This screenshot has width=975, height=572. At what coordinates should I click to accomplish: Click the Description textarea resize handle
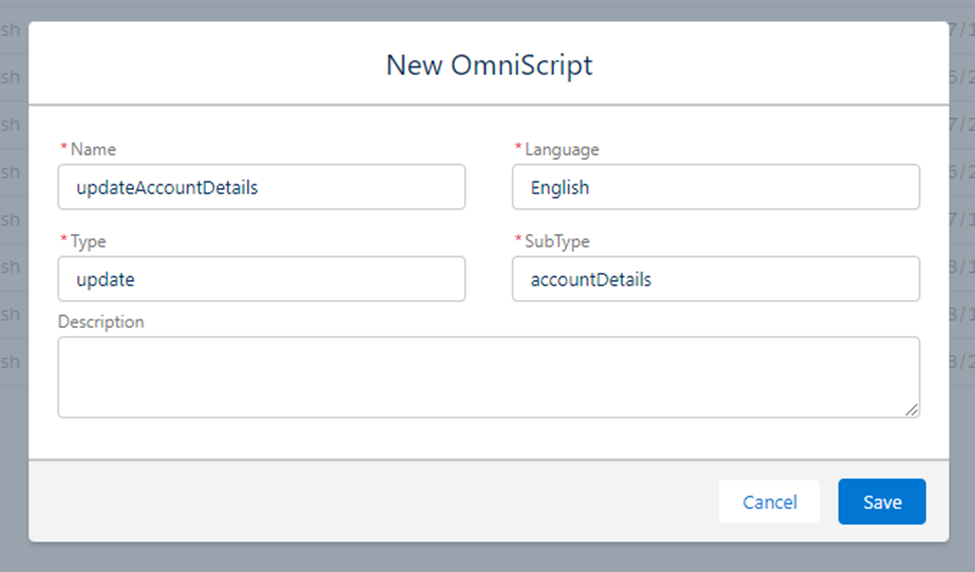[x=912, y=409]
